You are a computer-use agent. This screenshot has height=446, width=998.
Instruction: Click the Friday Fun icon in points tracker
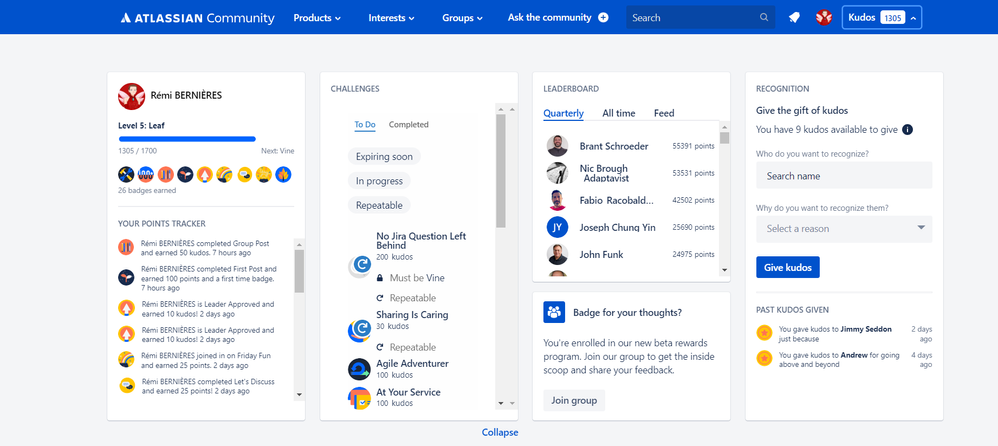coord(126,359)
